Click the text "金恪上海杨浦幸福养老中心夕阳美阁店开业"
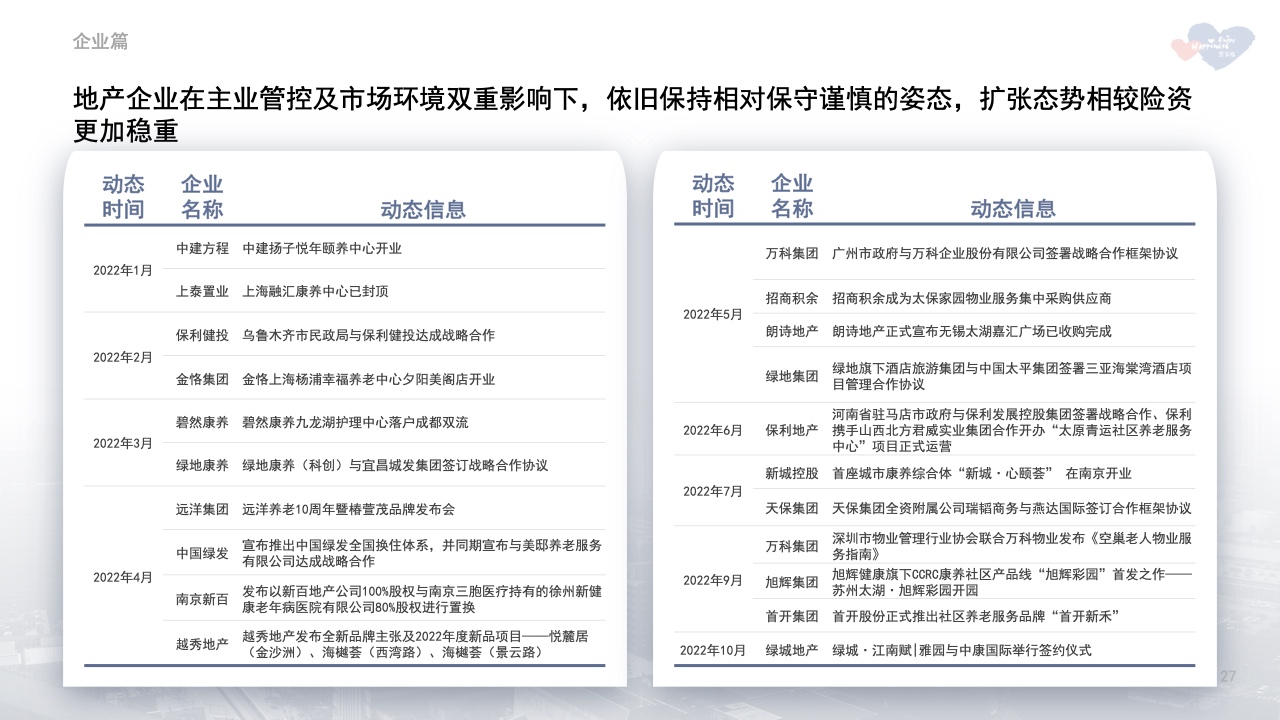Viewport: 1280px width, 720px height. tap(368, 379)
